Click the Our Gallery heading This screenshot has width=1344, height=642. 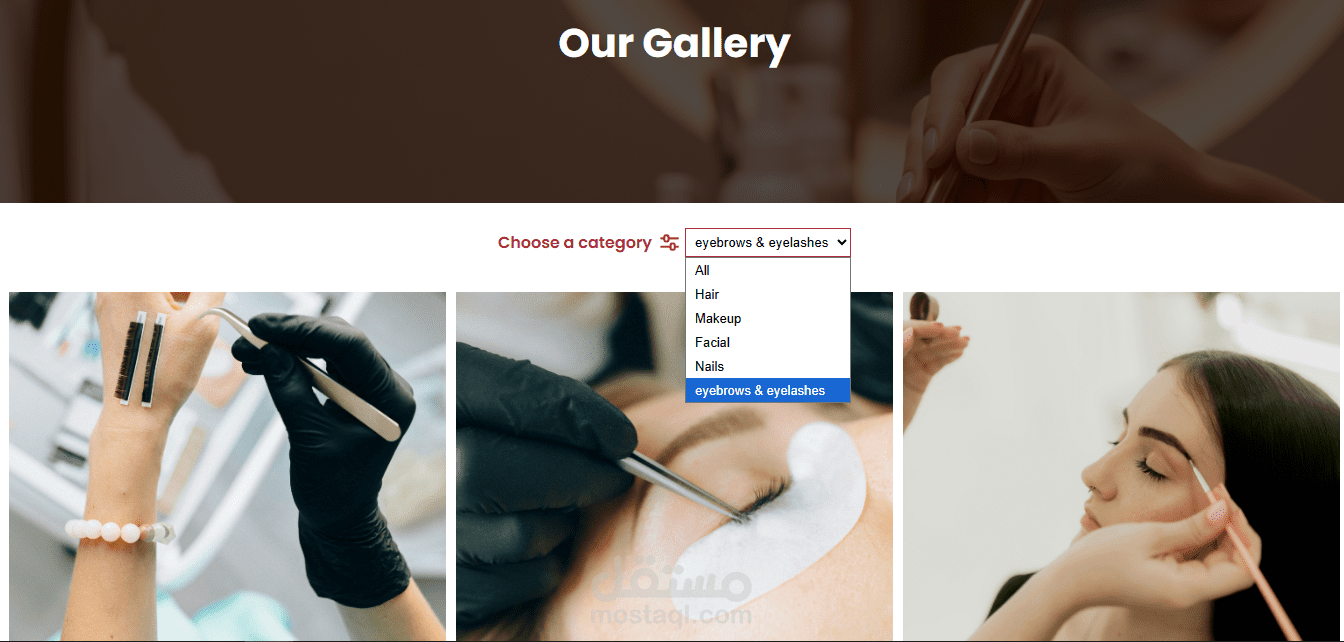[674, 43]
